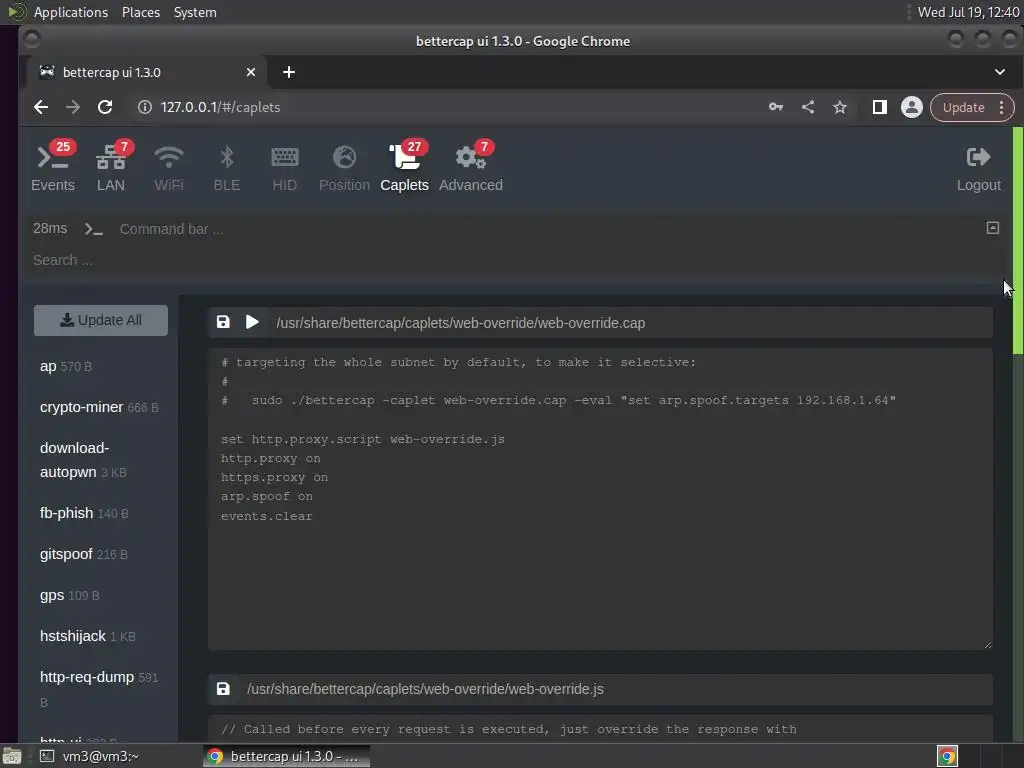Save the web-override.cap file

[x=223, y=322]
